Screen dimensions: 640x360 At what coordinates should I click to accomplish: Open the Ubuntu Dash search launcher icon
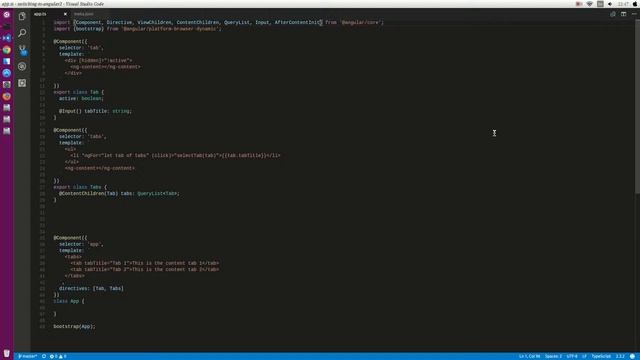tap(7, 14)
